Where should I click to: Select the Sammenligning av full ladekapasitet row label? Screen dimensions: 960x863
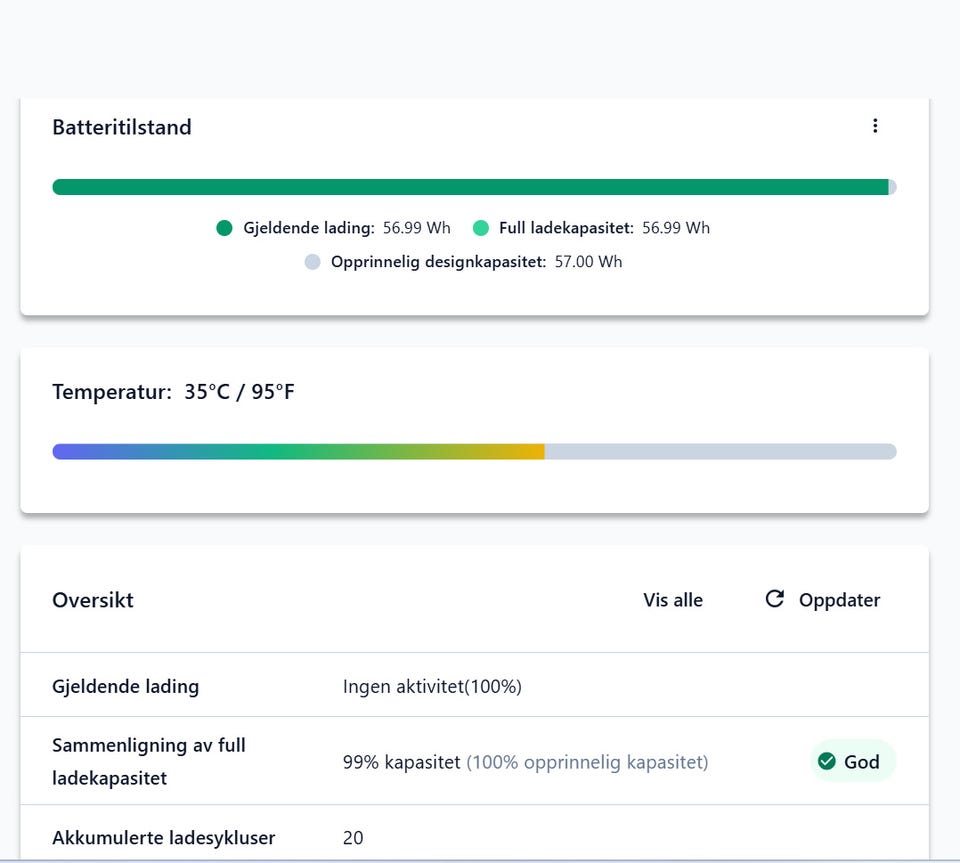click(x=149, y=761)
